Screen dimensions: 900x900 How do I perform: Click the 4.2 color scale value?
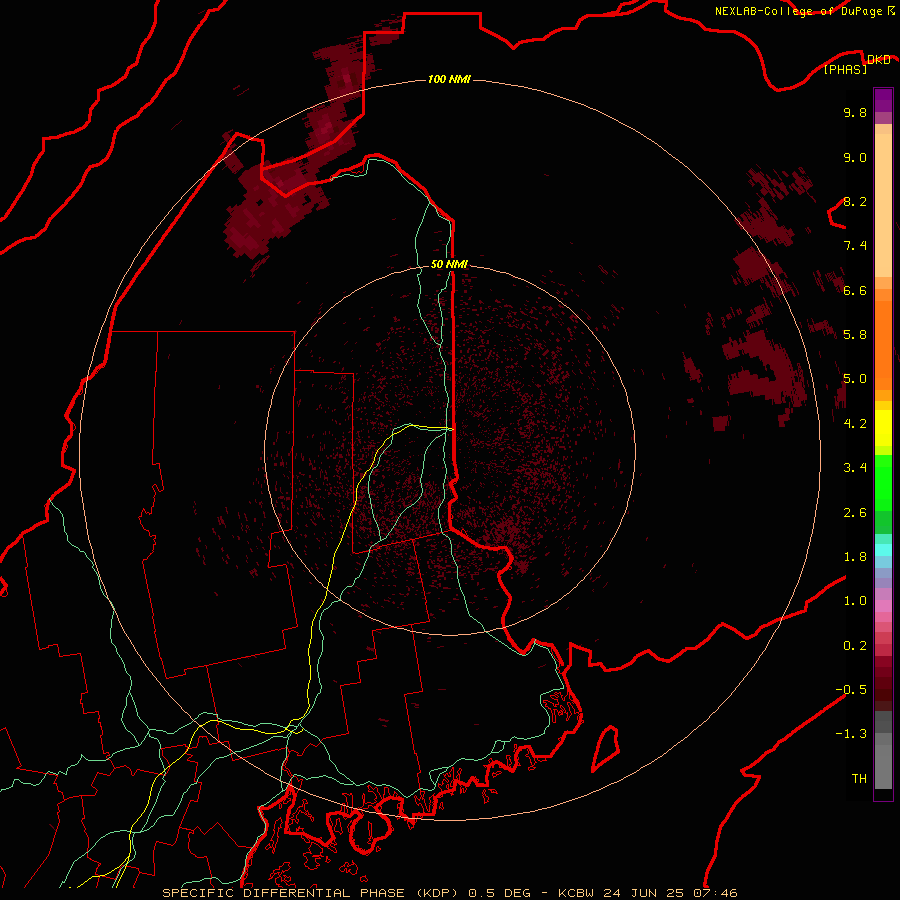pyautogui.click(x=855, y=424)
